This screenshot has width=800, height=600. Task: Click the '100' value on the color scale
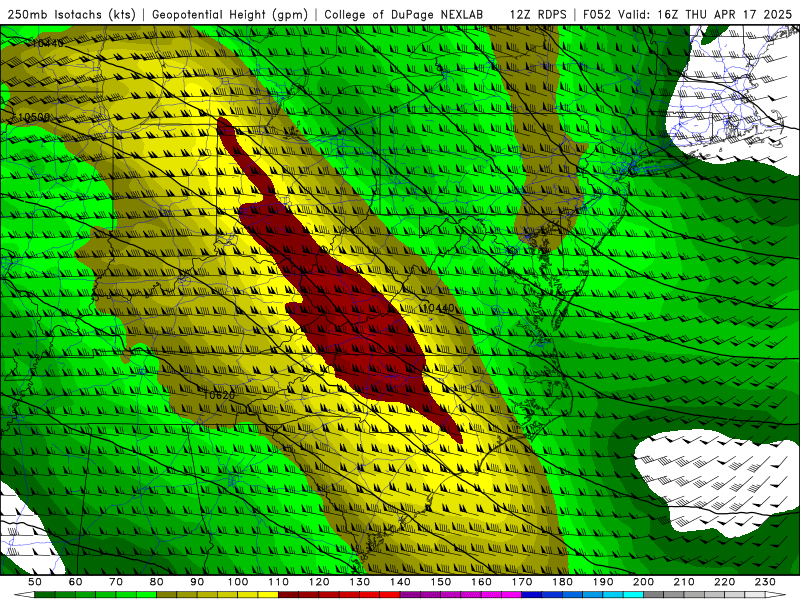pos(238,582)
